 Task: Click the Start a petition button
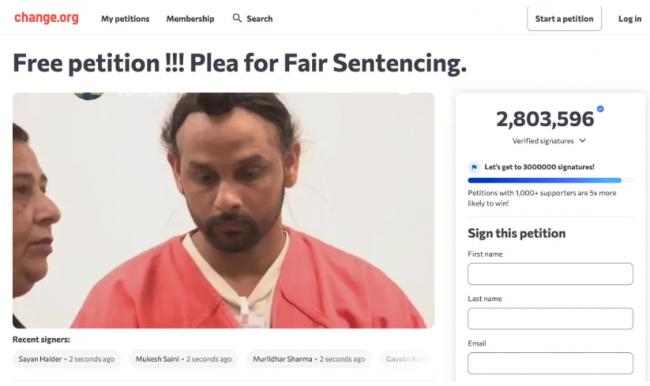point(564,19)
